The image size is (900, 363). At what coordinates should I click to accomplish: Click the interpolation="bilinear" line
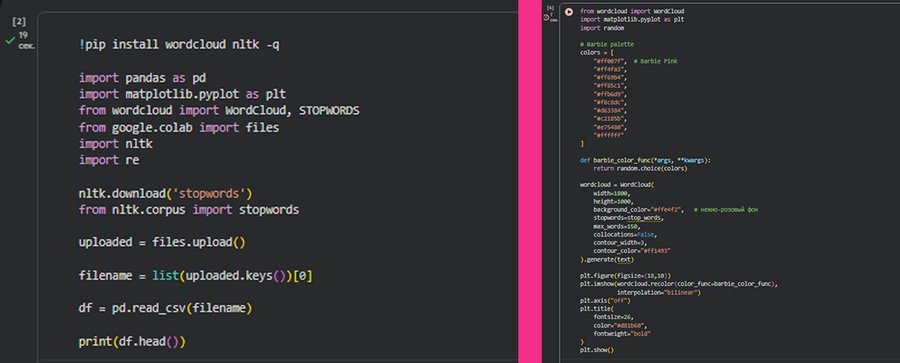click(659, 292)
